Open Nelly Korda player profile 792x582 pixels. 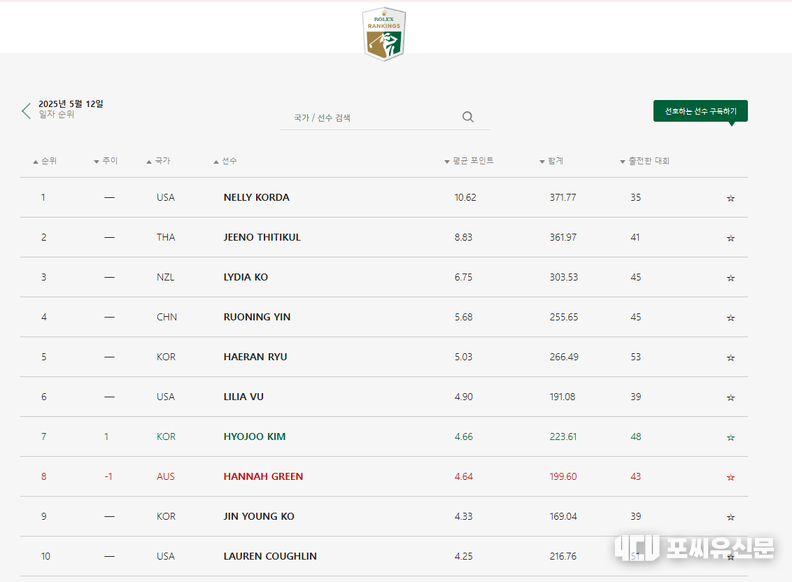[x=257, y=198]
